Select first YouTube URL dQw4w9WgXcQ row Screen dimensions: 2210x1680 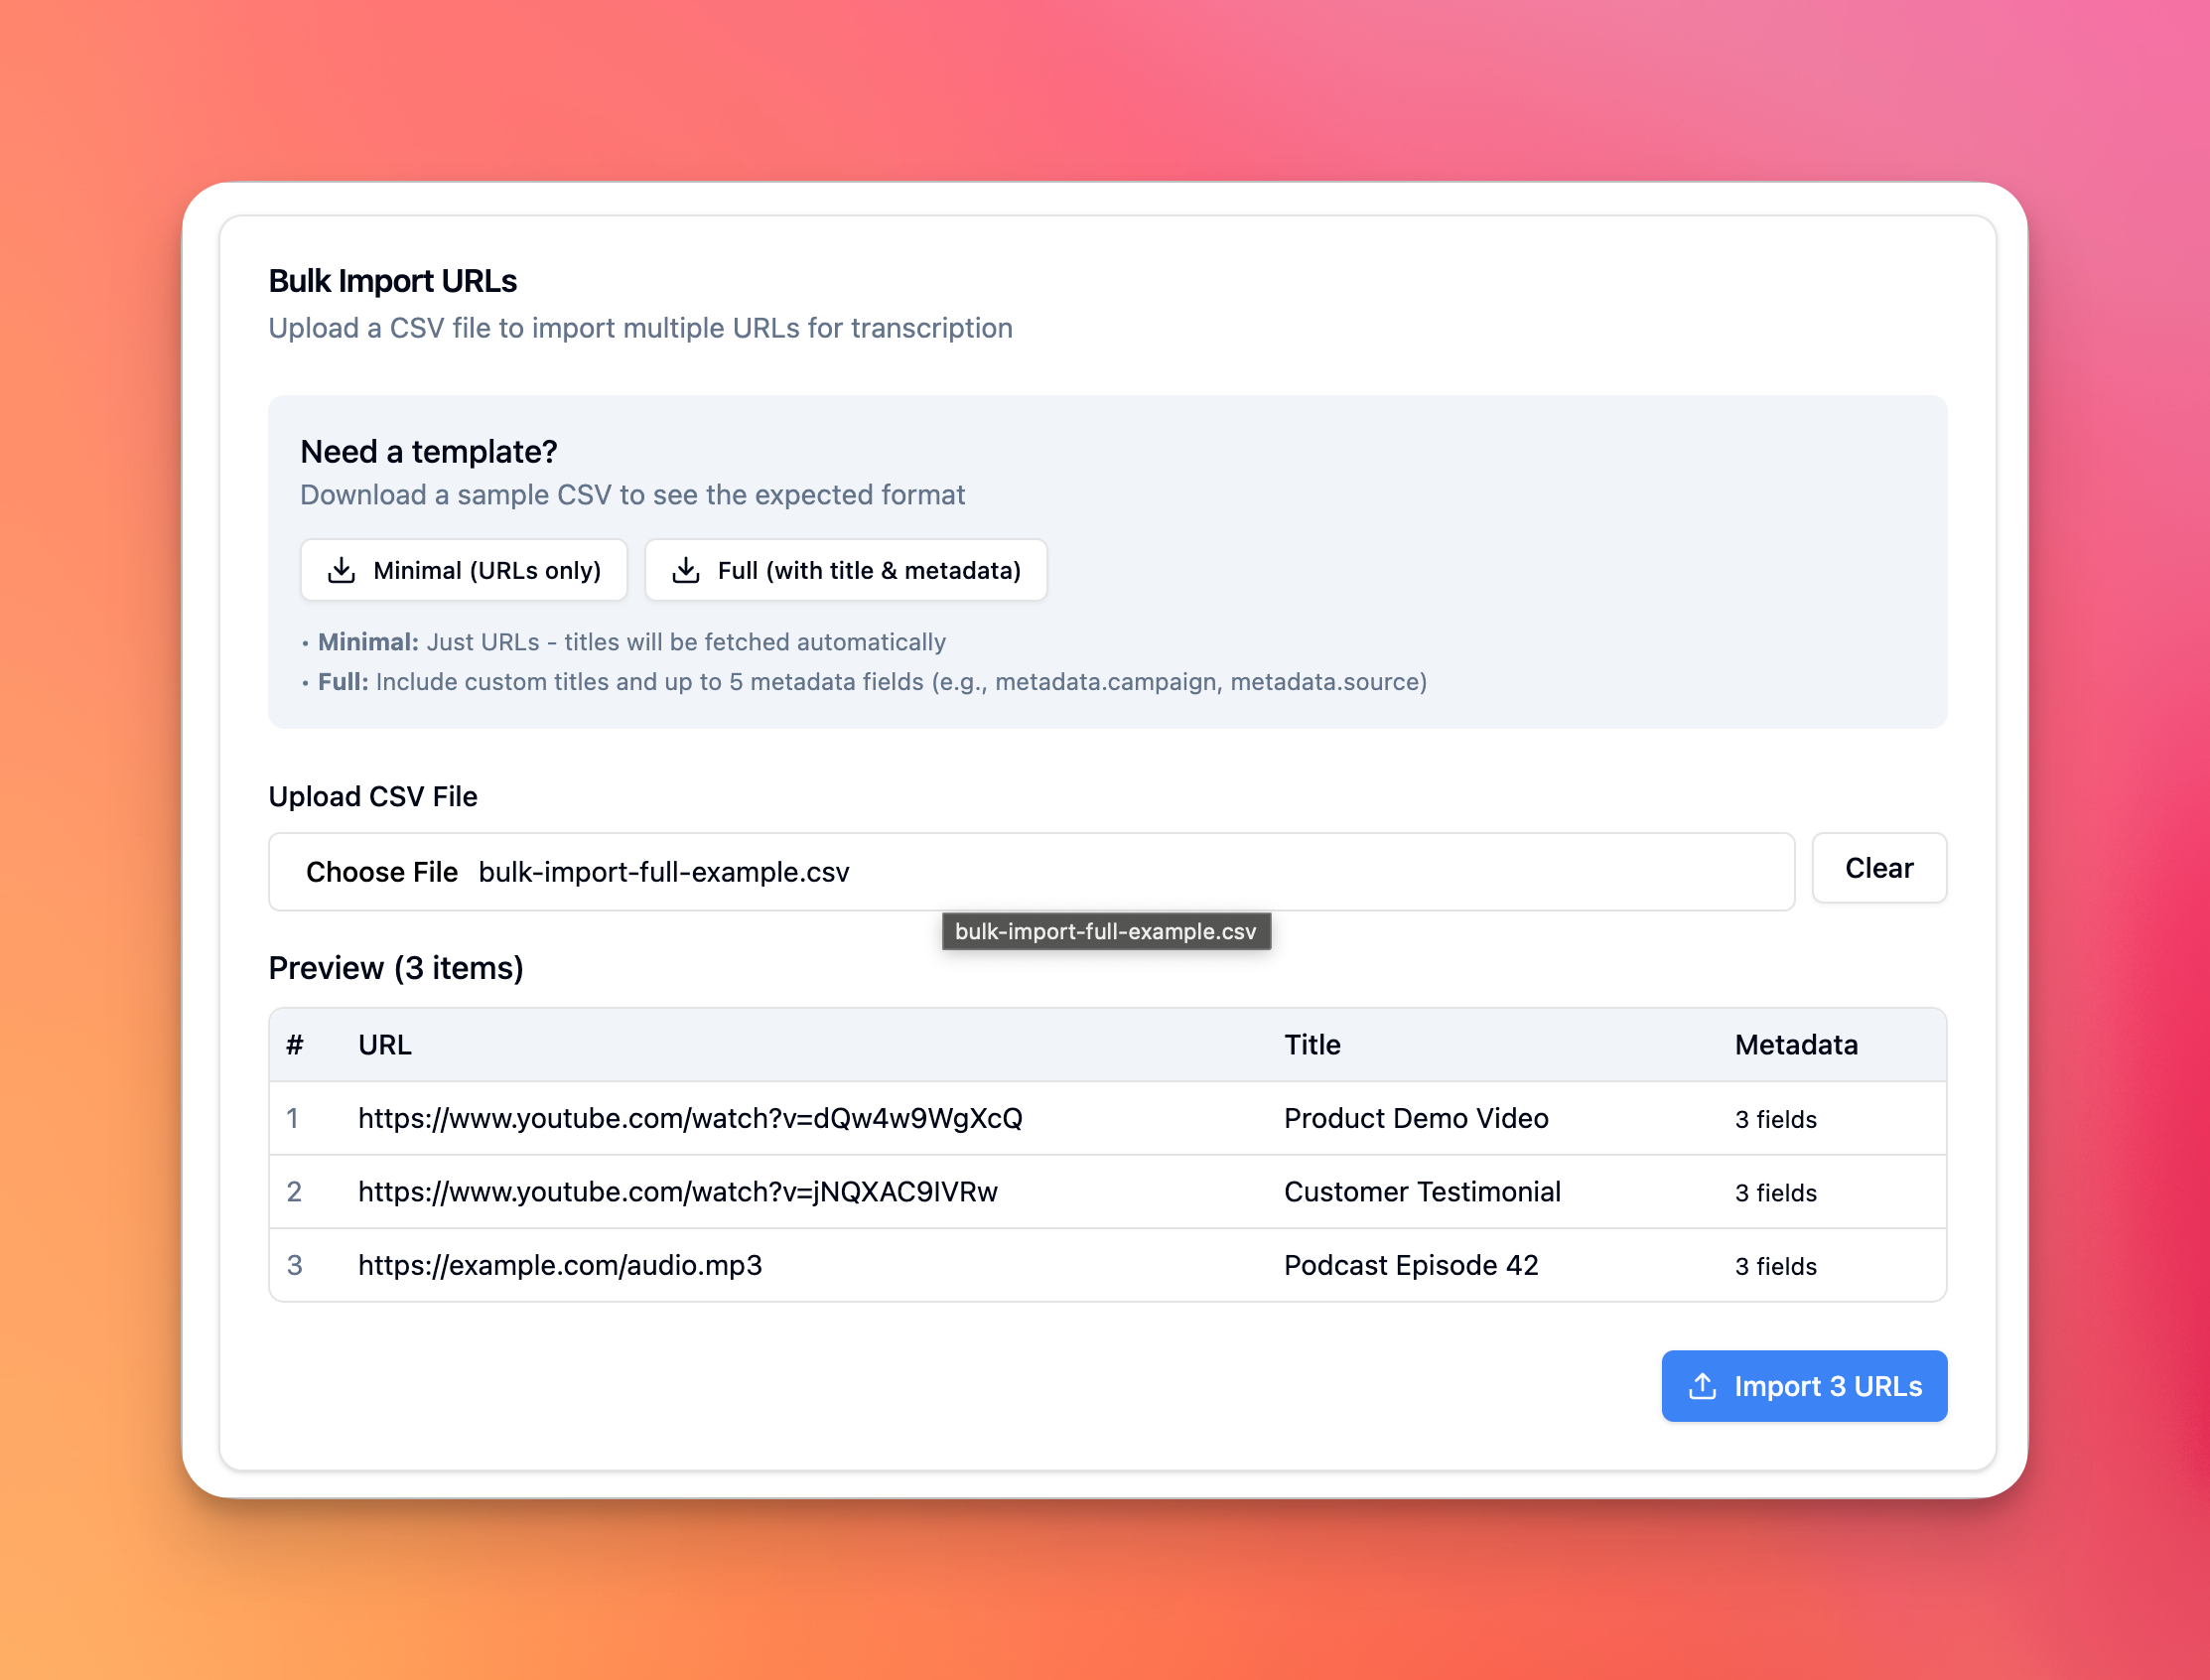690,1118
